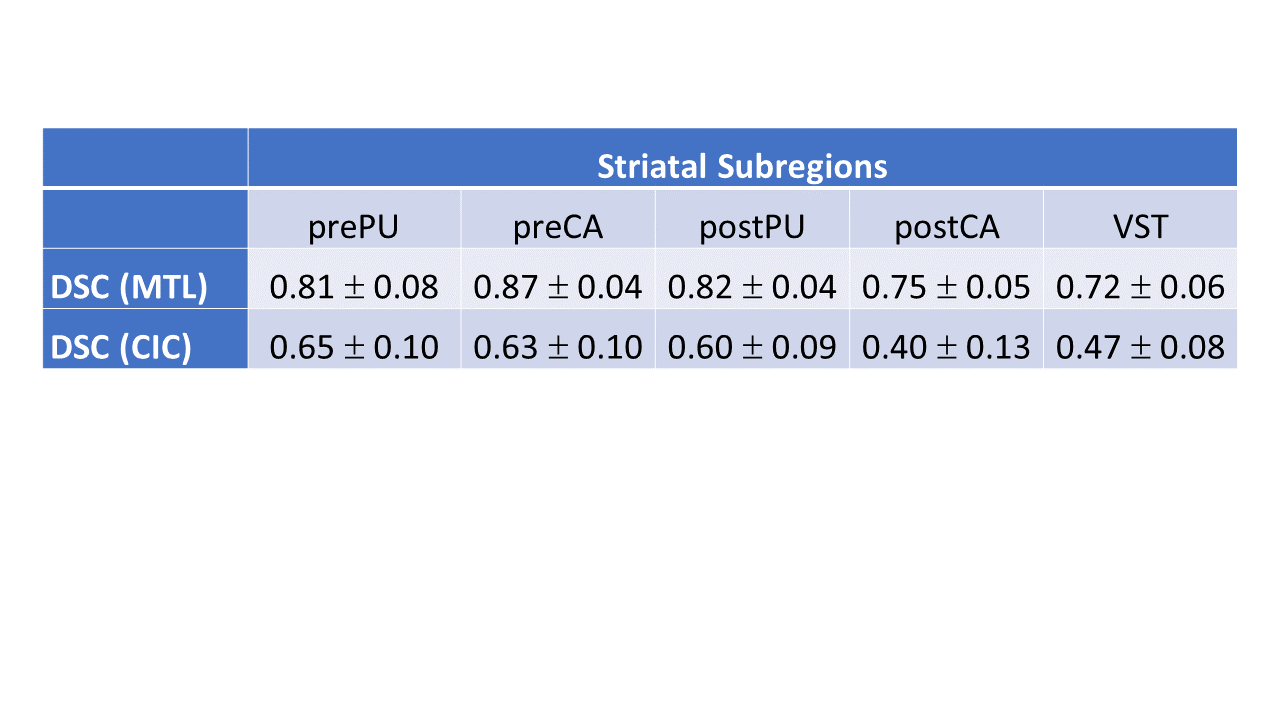
Task: Click the postCA column header
Action: pyautogui.click(x=946, y=227)
